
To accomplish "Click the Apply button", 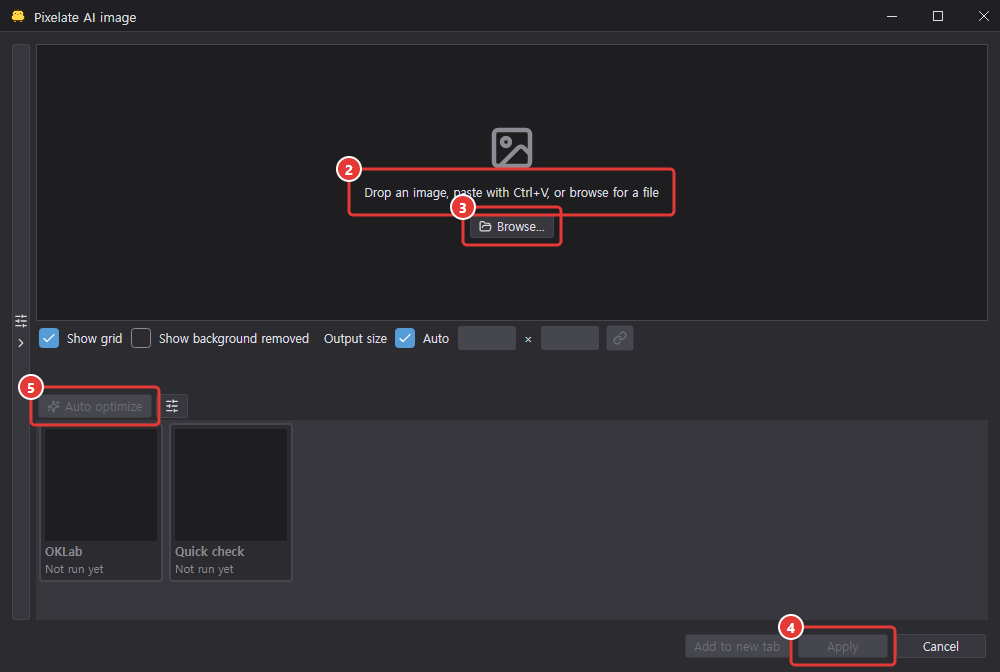I will pos(842,646).
